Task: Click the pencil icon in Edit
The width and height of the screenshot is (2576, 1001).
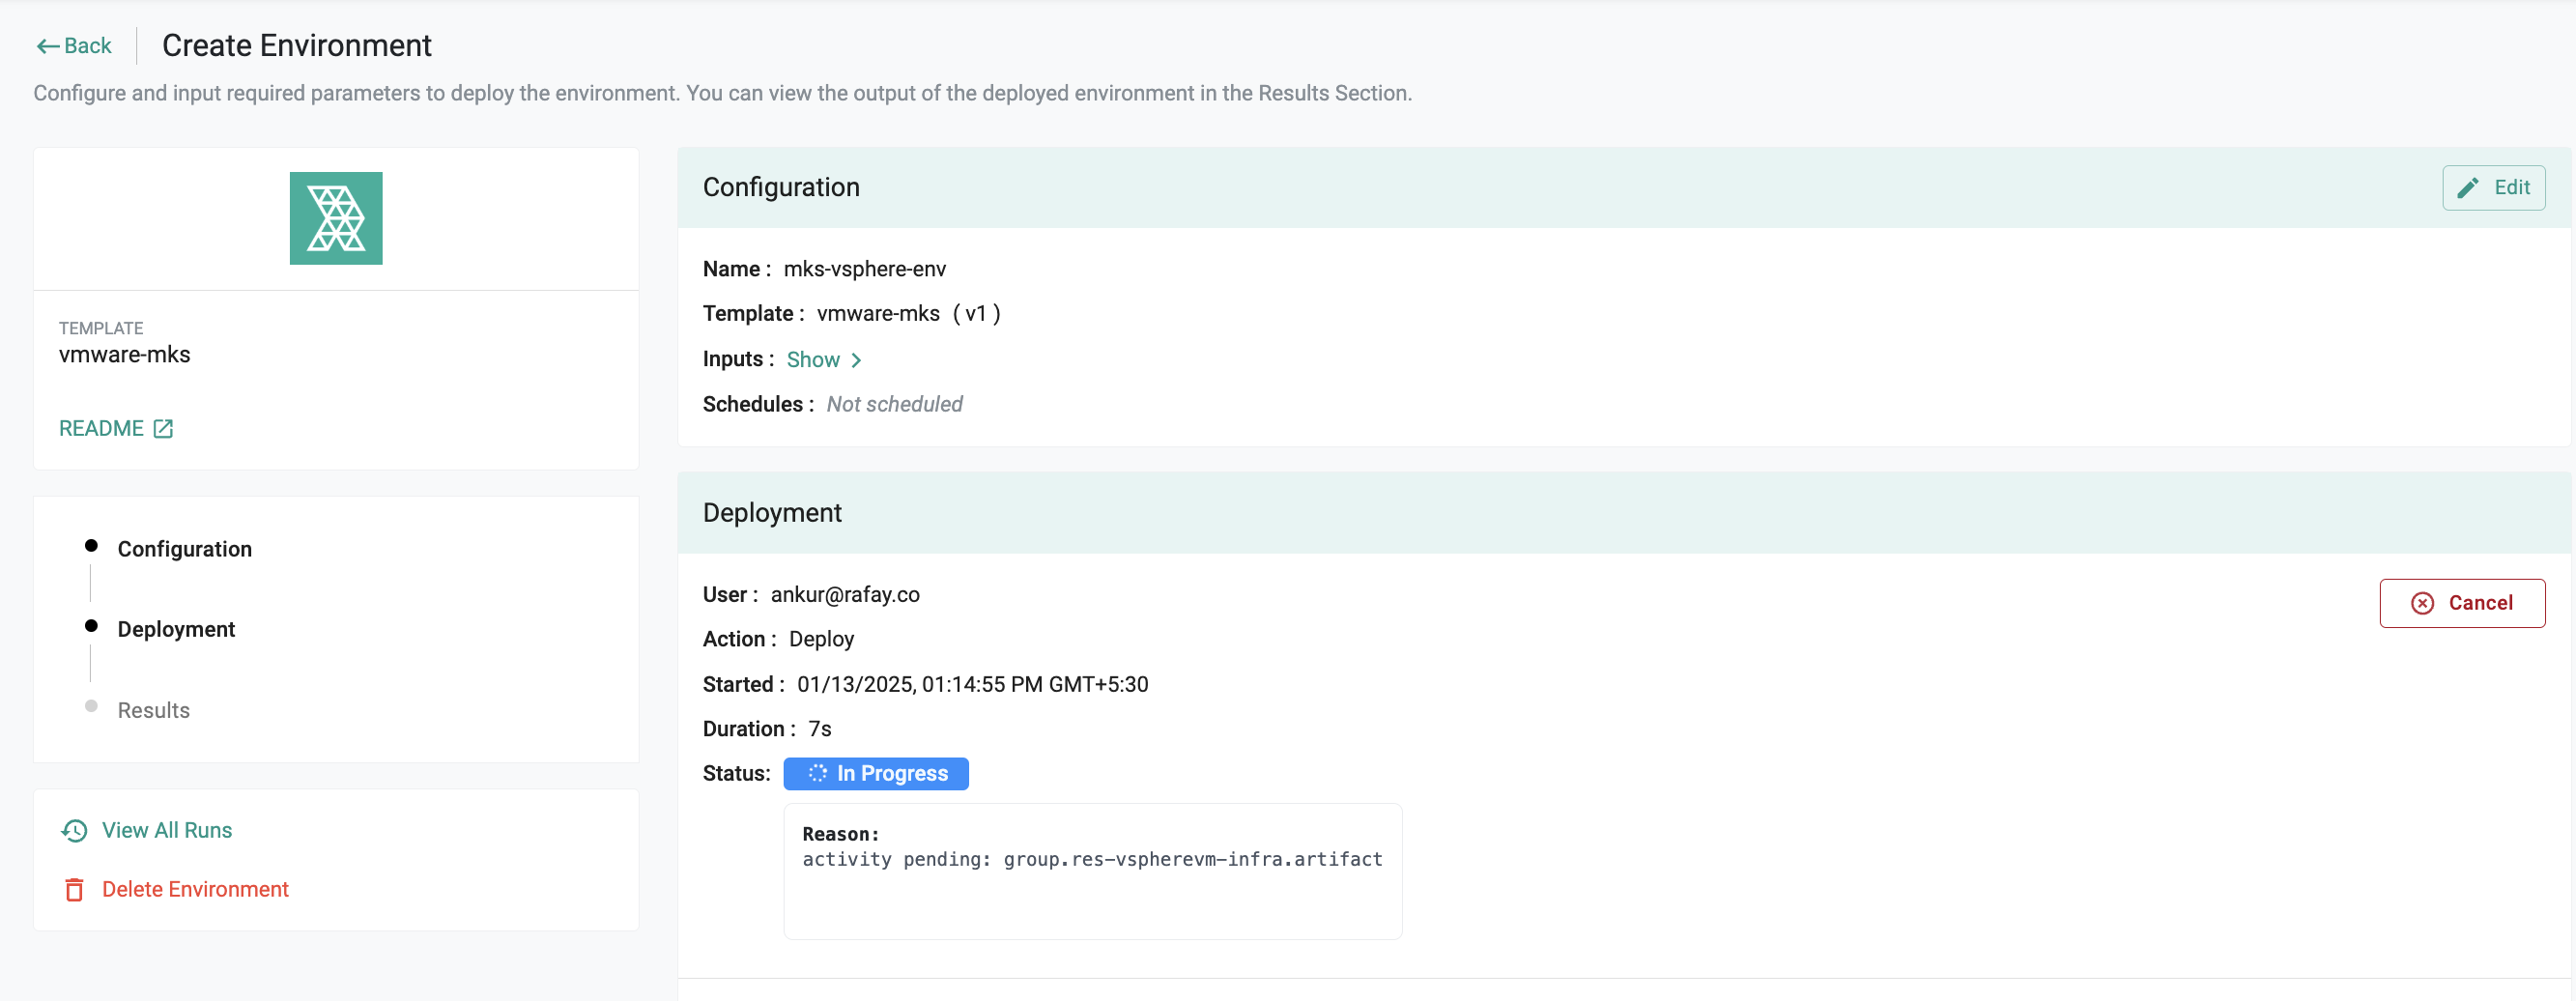Action: pos(2468,188)
